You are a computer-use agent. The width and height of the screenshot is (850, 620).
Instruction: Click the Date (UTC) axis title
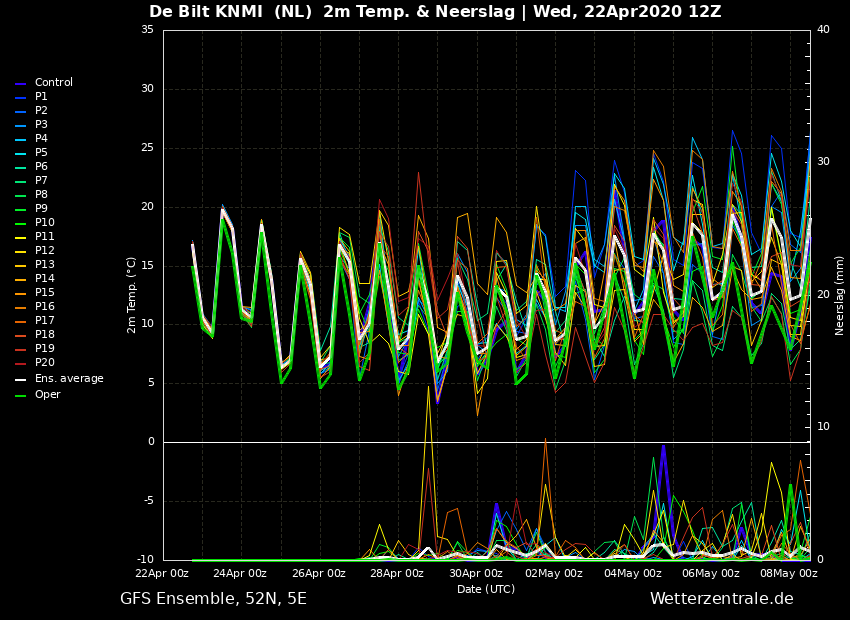coord(486,589)
